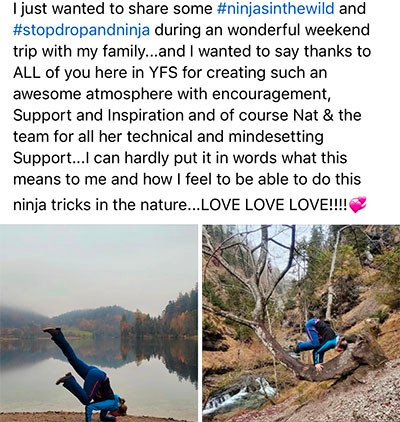Click the word 'mindesetting' in the post
Screen dimensions: 400x422
click(x=276, y=137)
